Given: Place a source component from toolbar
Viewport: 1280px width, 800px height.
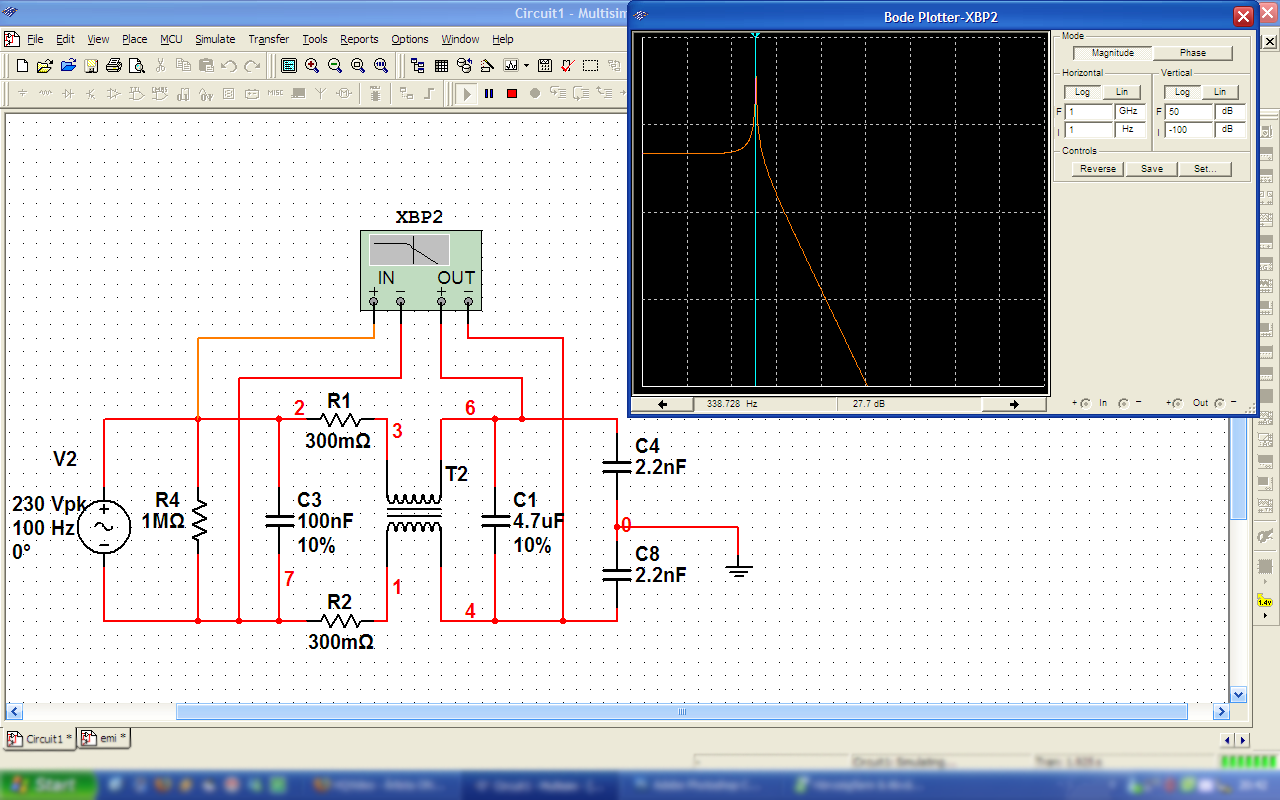Looking at the screenshot, I should [23, 93].
